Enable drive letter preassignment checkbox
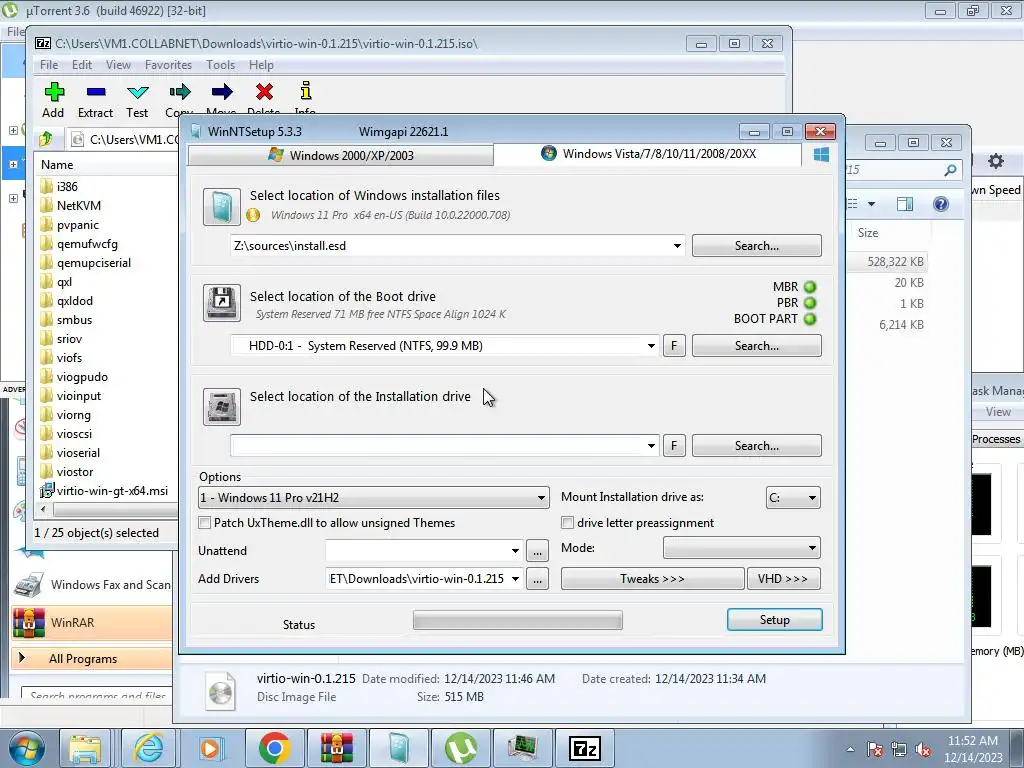 (568, 523)
